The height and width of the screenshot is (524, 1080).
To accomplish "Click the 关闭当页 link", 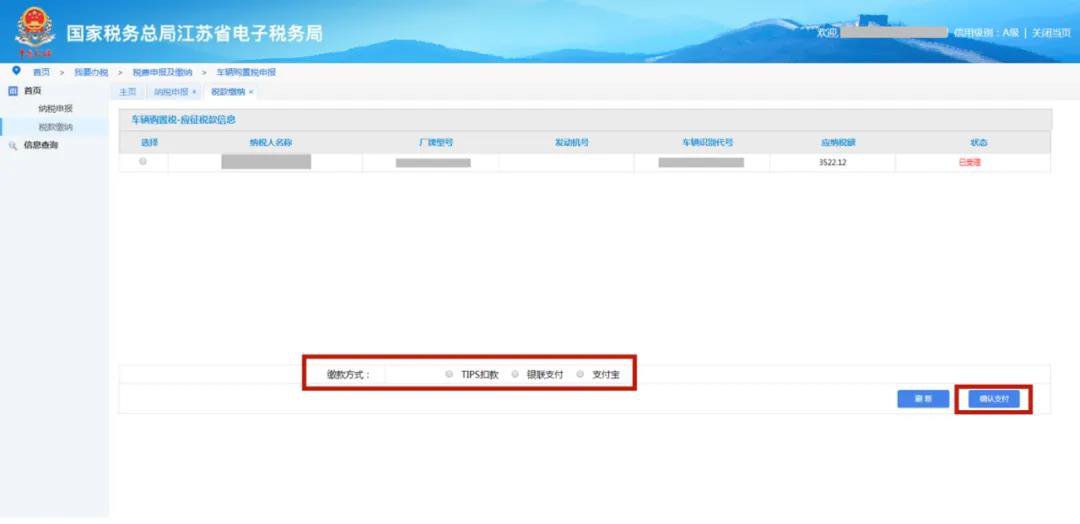I will [1050, 33].
